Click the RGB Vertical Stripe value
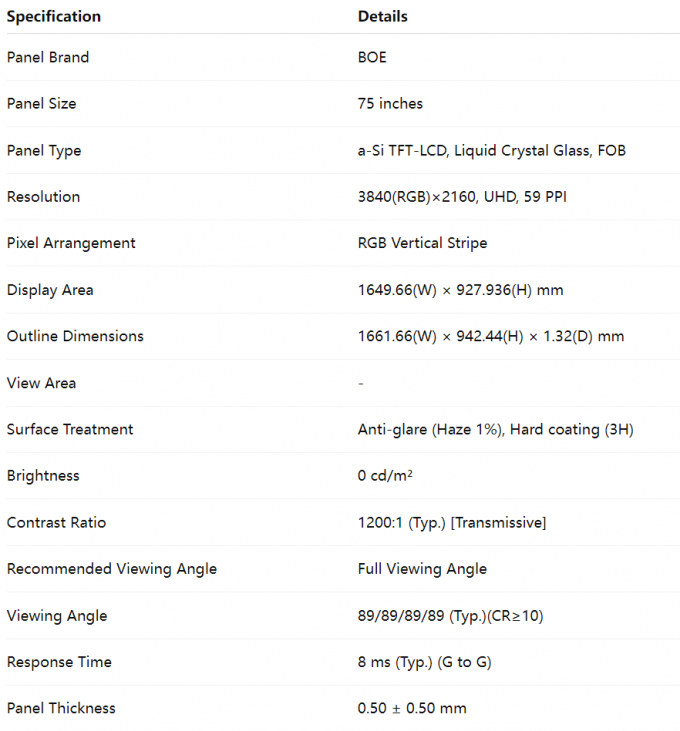This screenshot has height=731, width=680. (x=422, y=243)
